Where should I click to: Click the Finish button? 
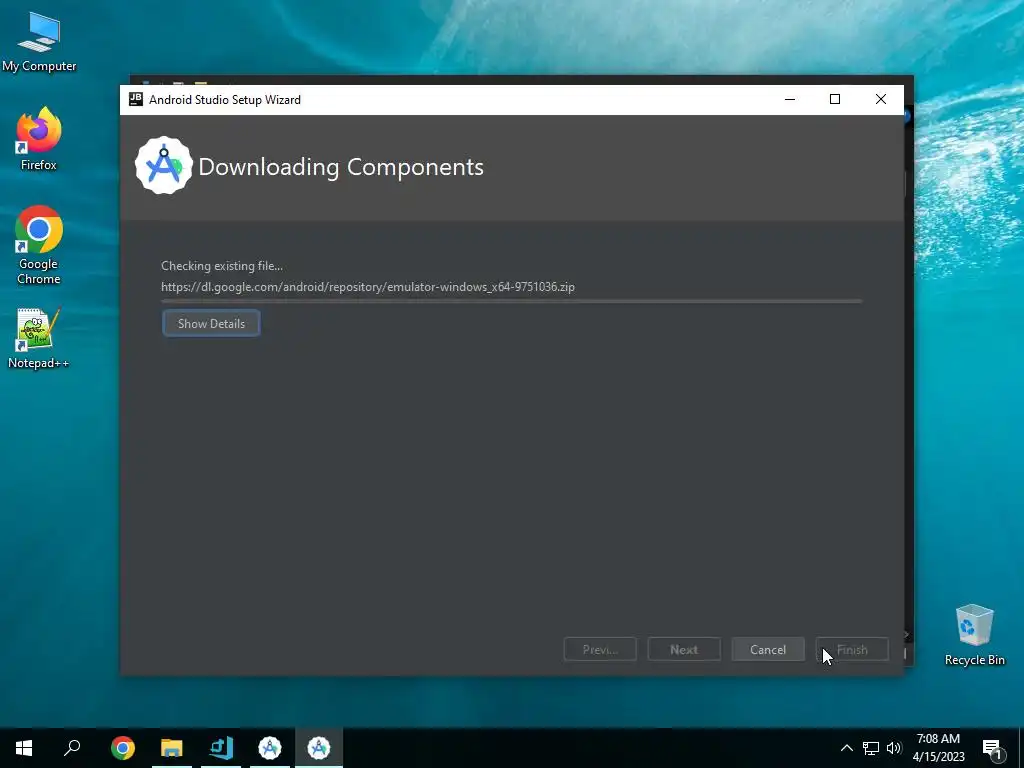coord(852,650)
